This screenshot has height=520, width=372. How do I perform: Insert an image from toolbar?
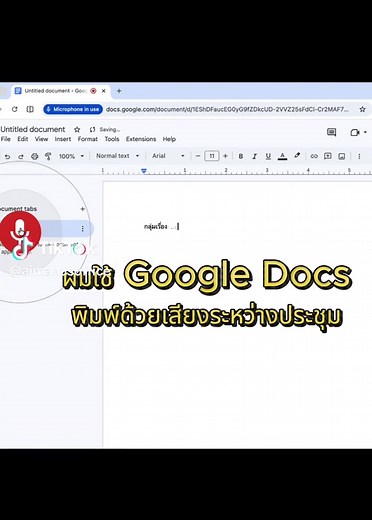point(342,156)
